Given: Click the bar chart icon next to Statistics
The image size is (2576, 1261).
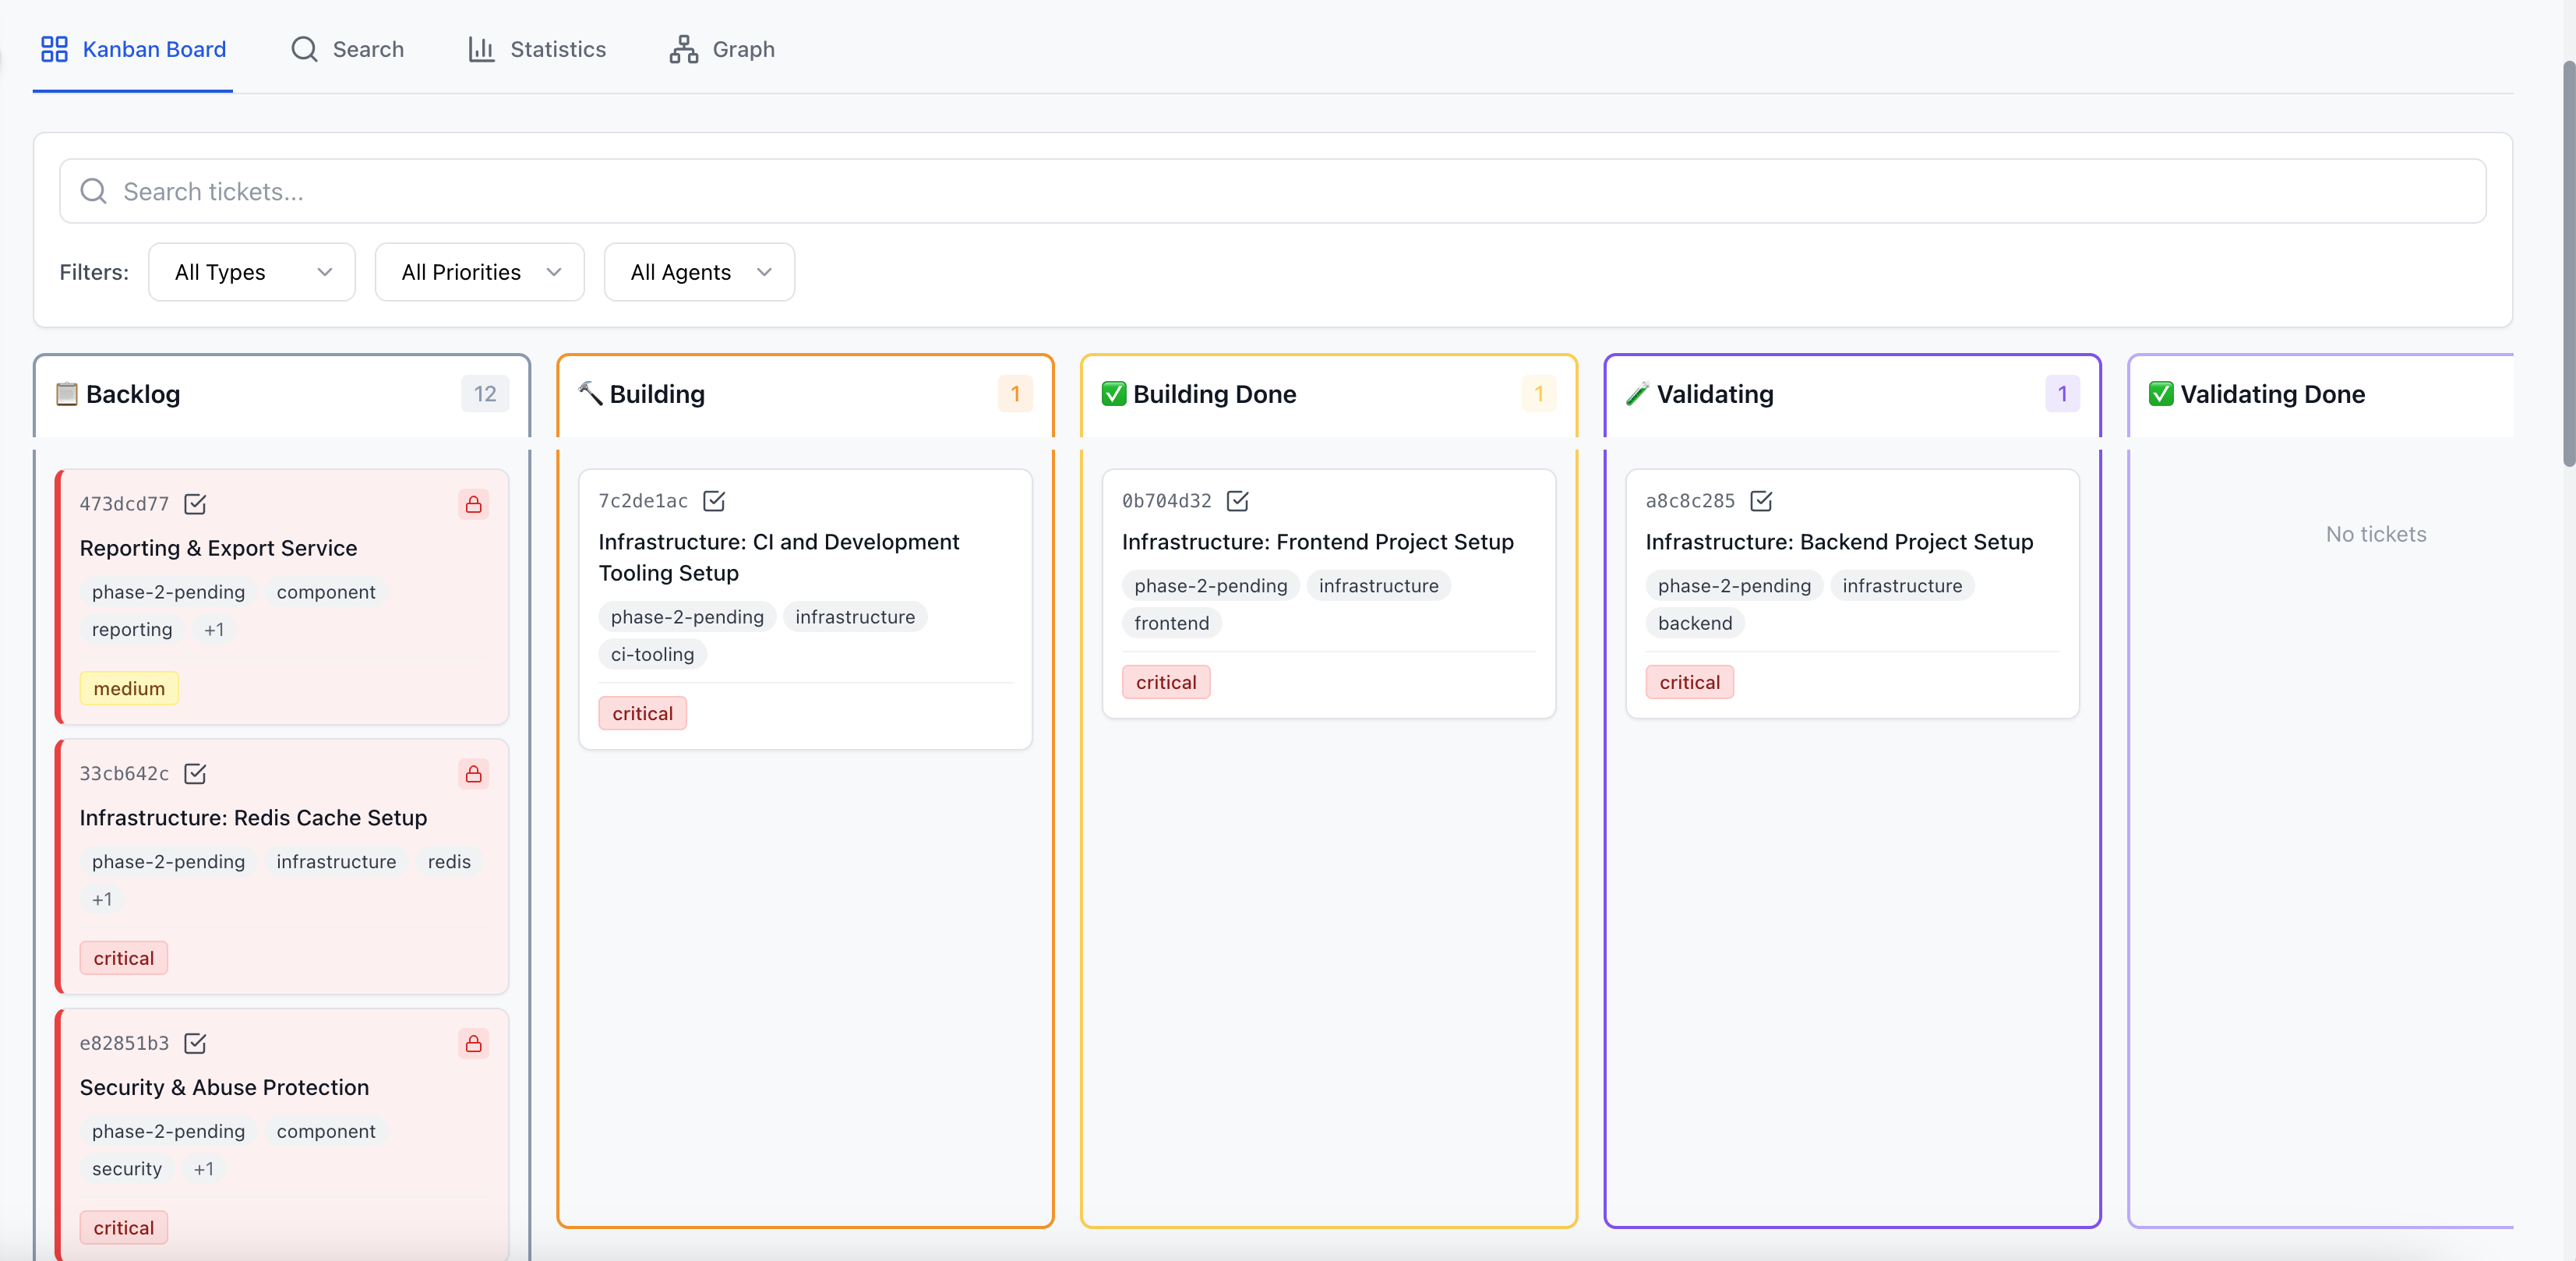Looking at the screenshot, I should click(481, 48).
